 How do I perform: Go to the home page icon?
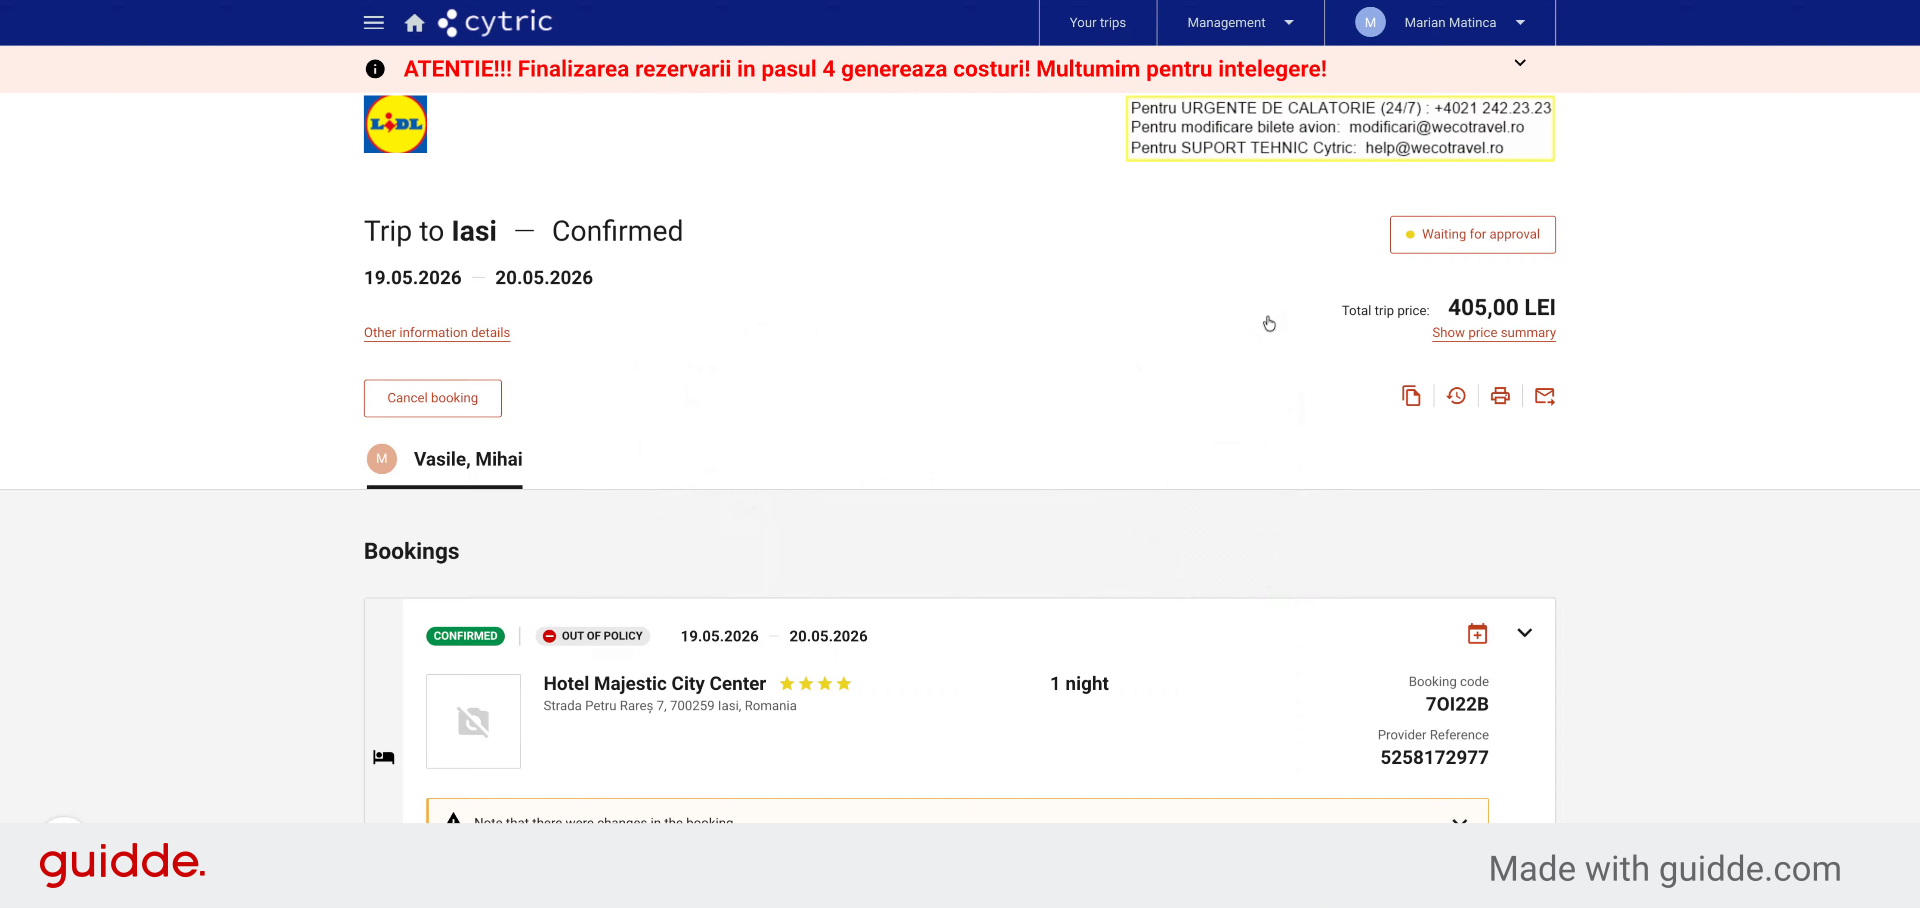[x=414, y=23]
